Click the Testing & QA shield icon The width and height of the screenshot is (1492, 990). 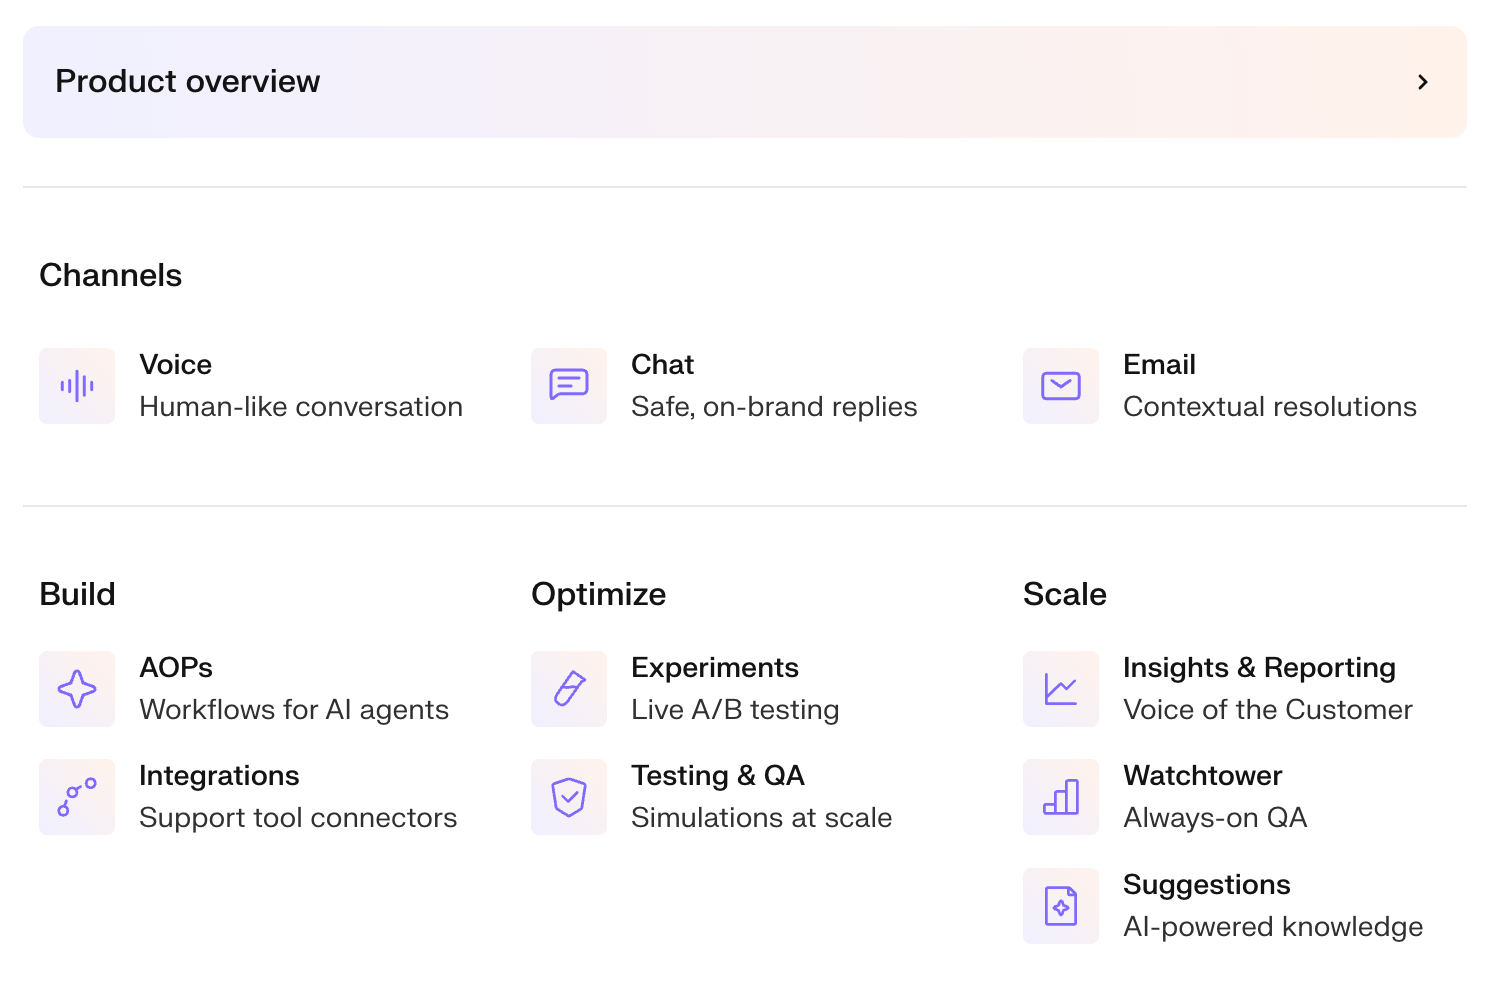569,797
